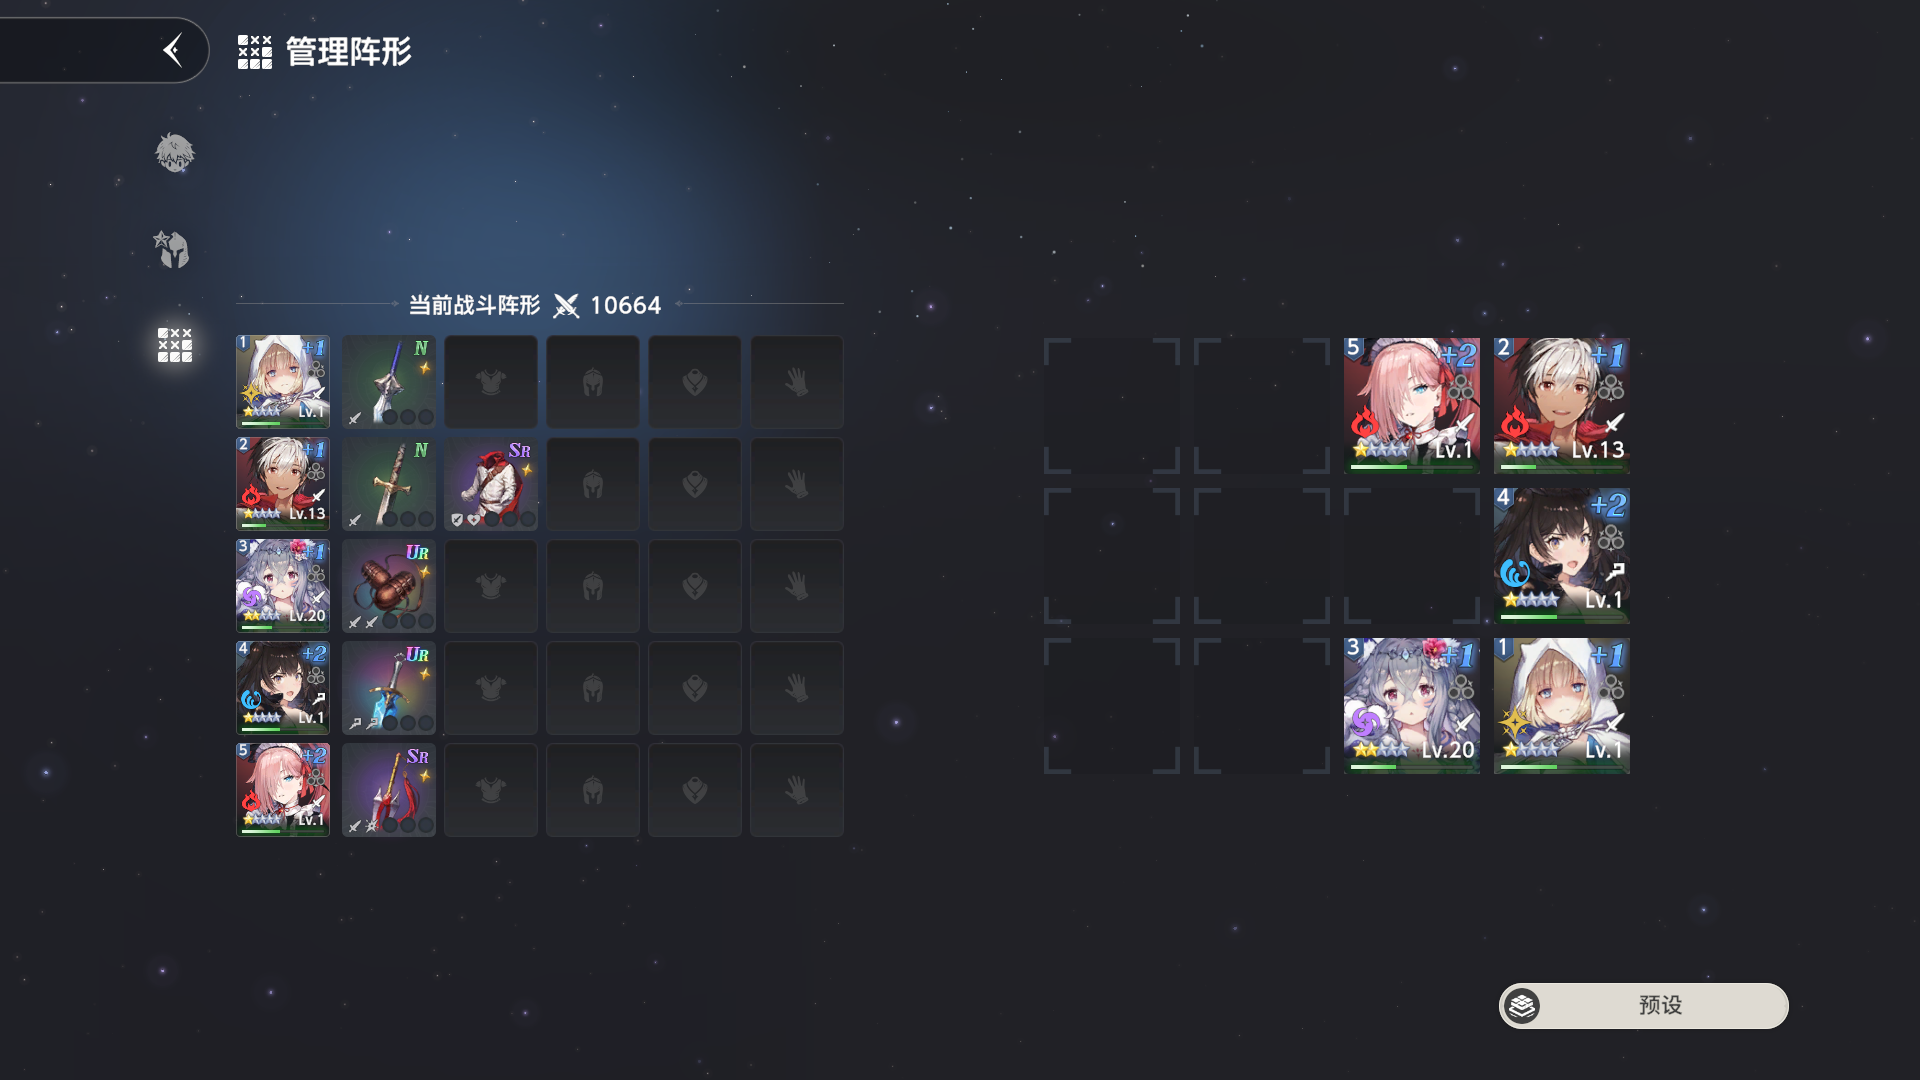Screen dimensions: 1920x1080
Task: Click empty glove slot for hero 5
Action: click(797, 790)
